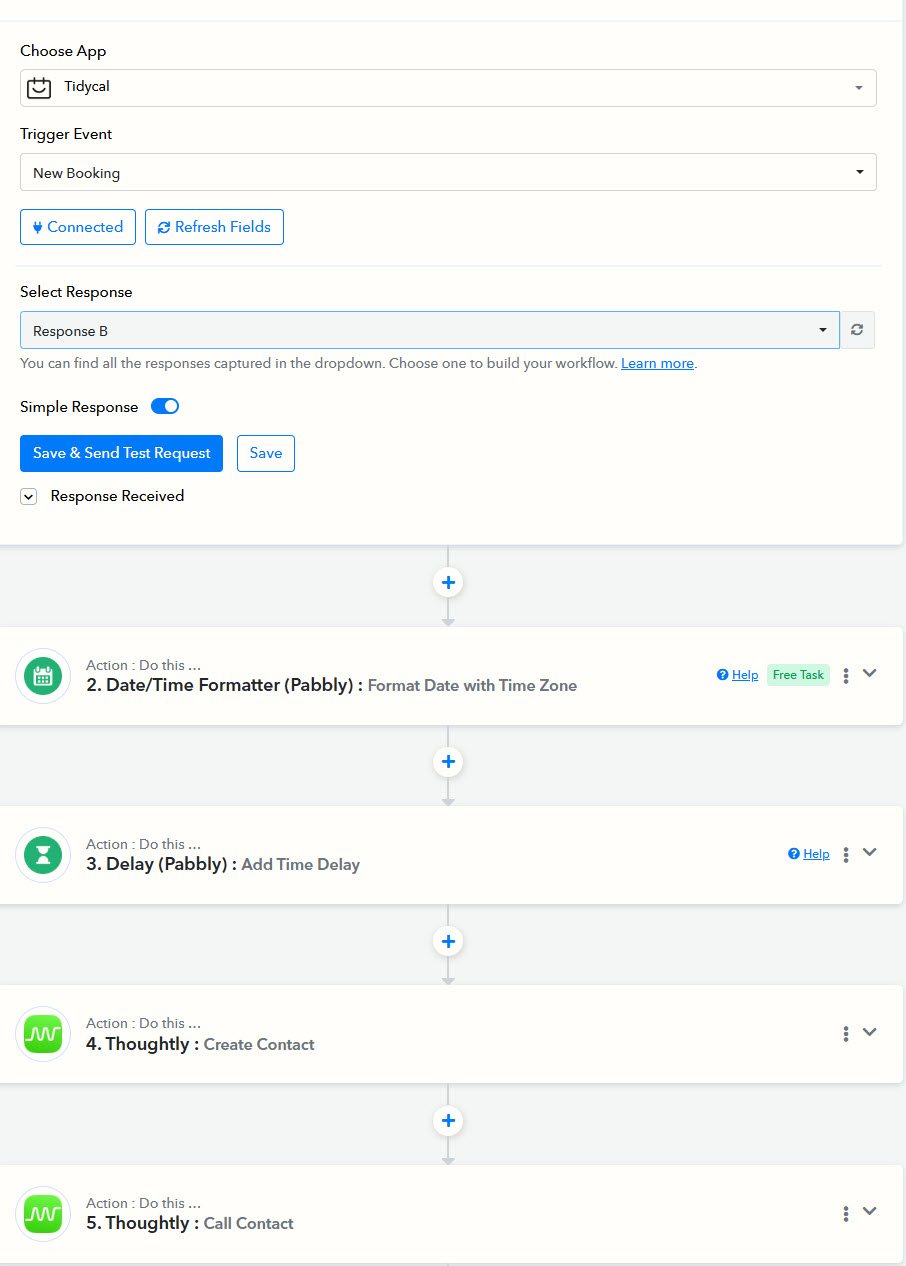This screenshot has width=906, height=1266.
Task: Open the Select Response dropdown
Action: pyautogui.click(x=430, y=330)
